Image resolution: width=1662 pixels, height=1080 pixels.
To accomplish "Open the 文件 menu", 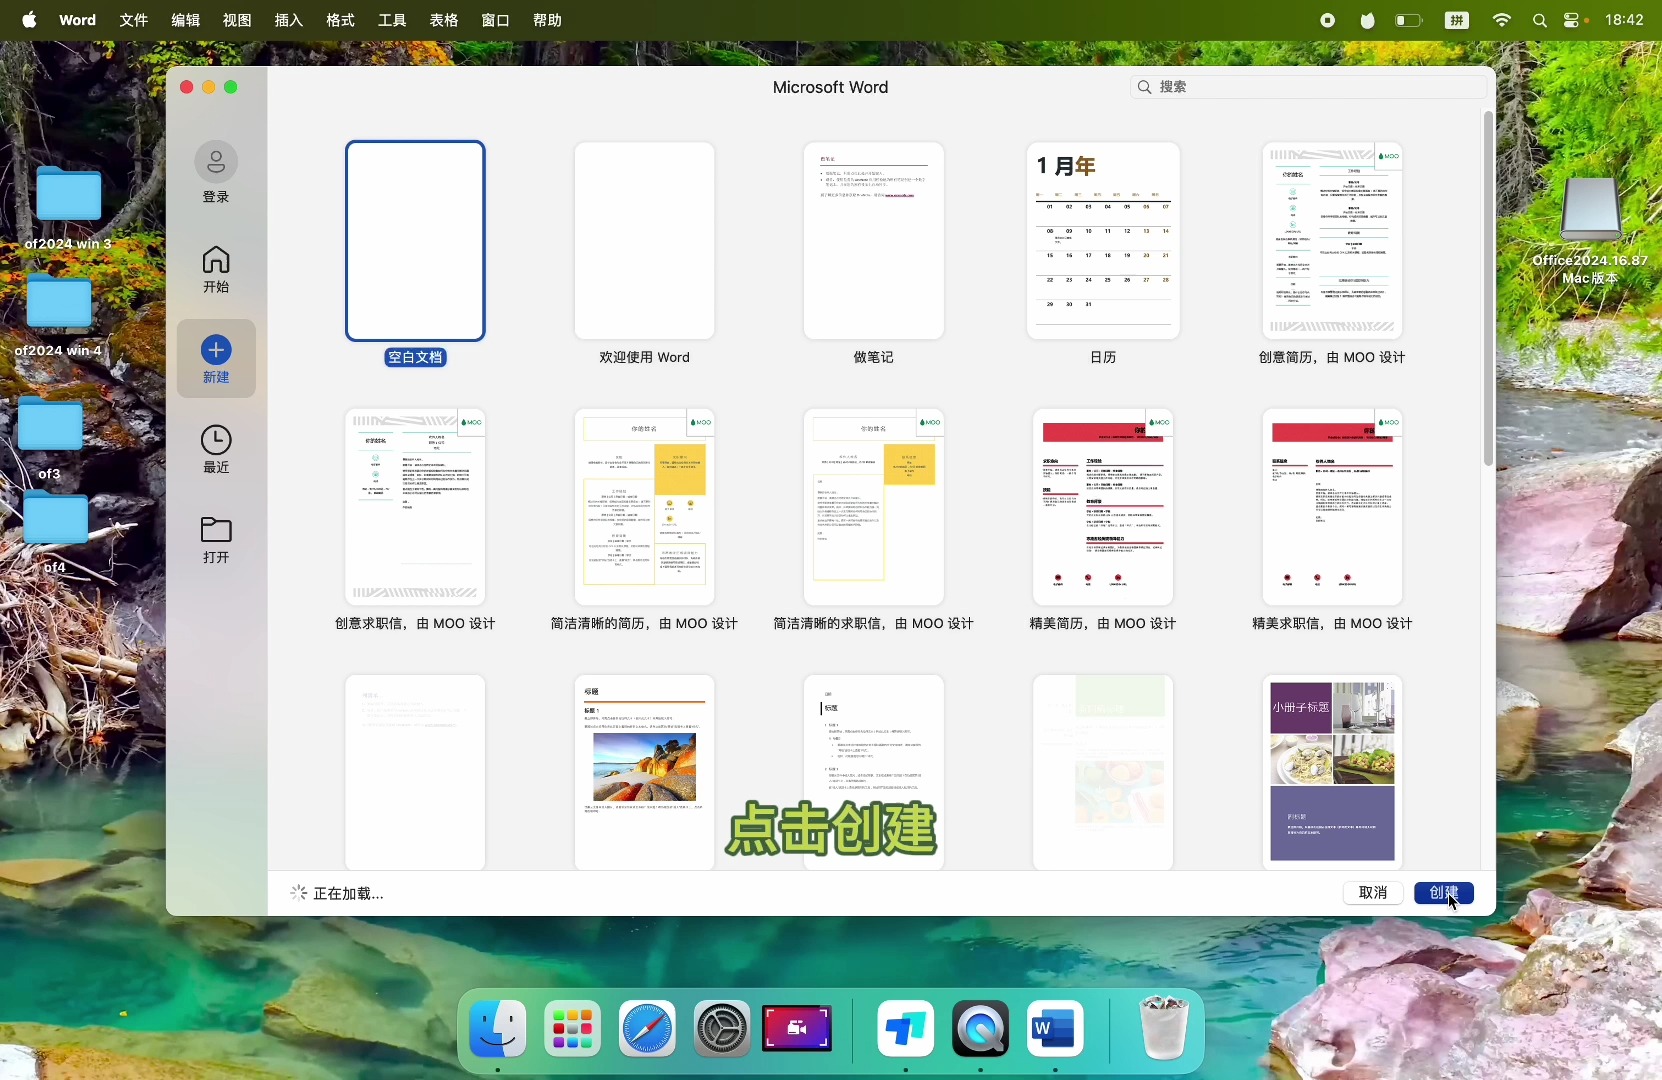I will [134, 20].
